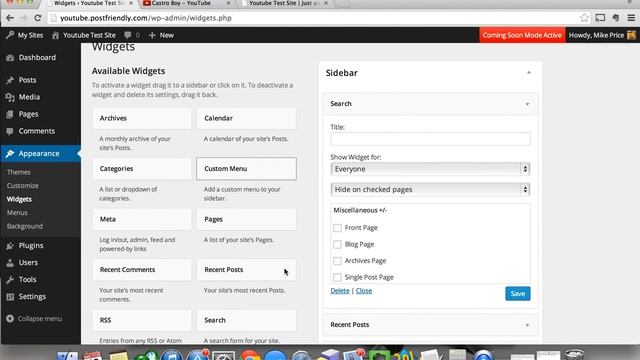This screenshot has width=640, height=360.
Task: Open Hide on checked pages dropdown
Action: coord(430,189)
